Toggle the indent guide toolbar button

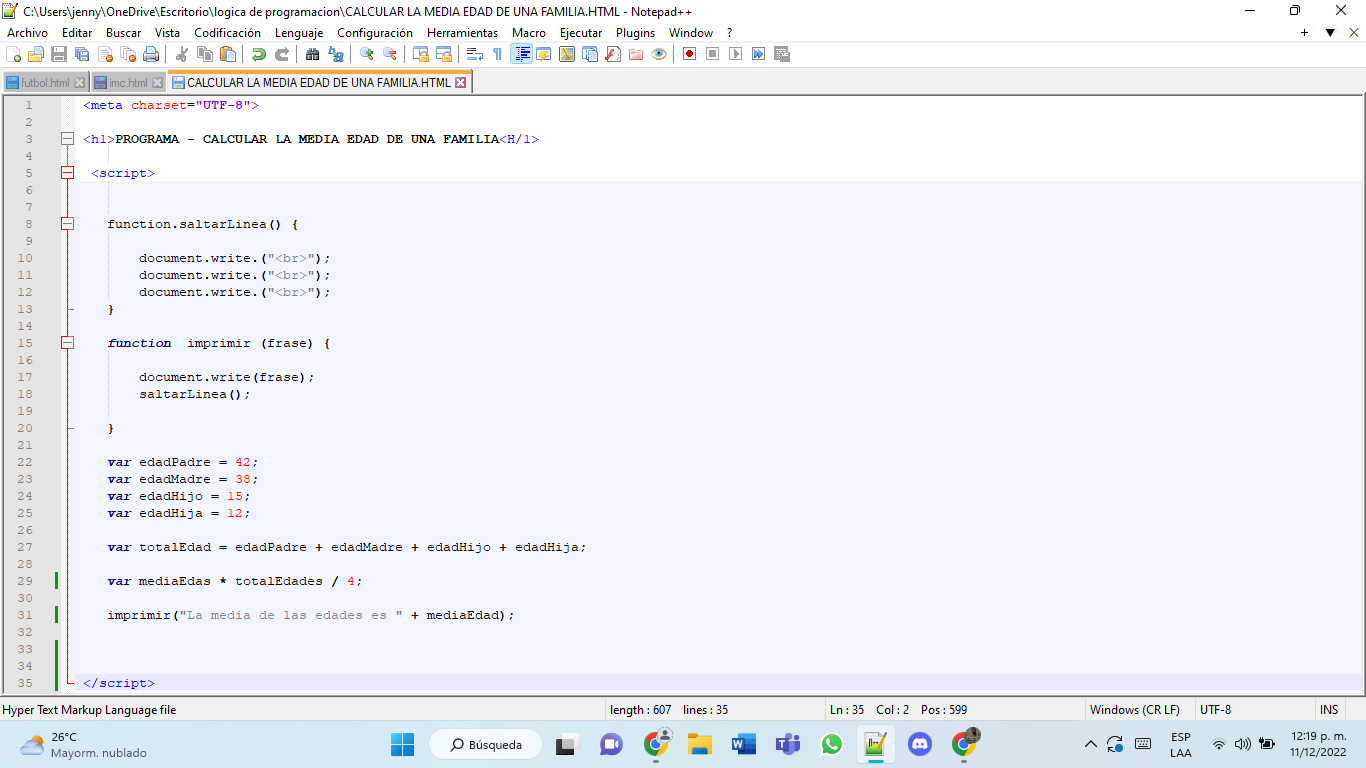click(x=522, y=54)
